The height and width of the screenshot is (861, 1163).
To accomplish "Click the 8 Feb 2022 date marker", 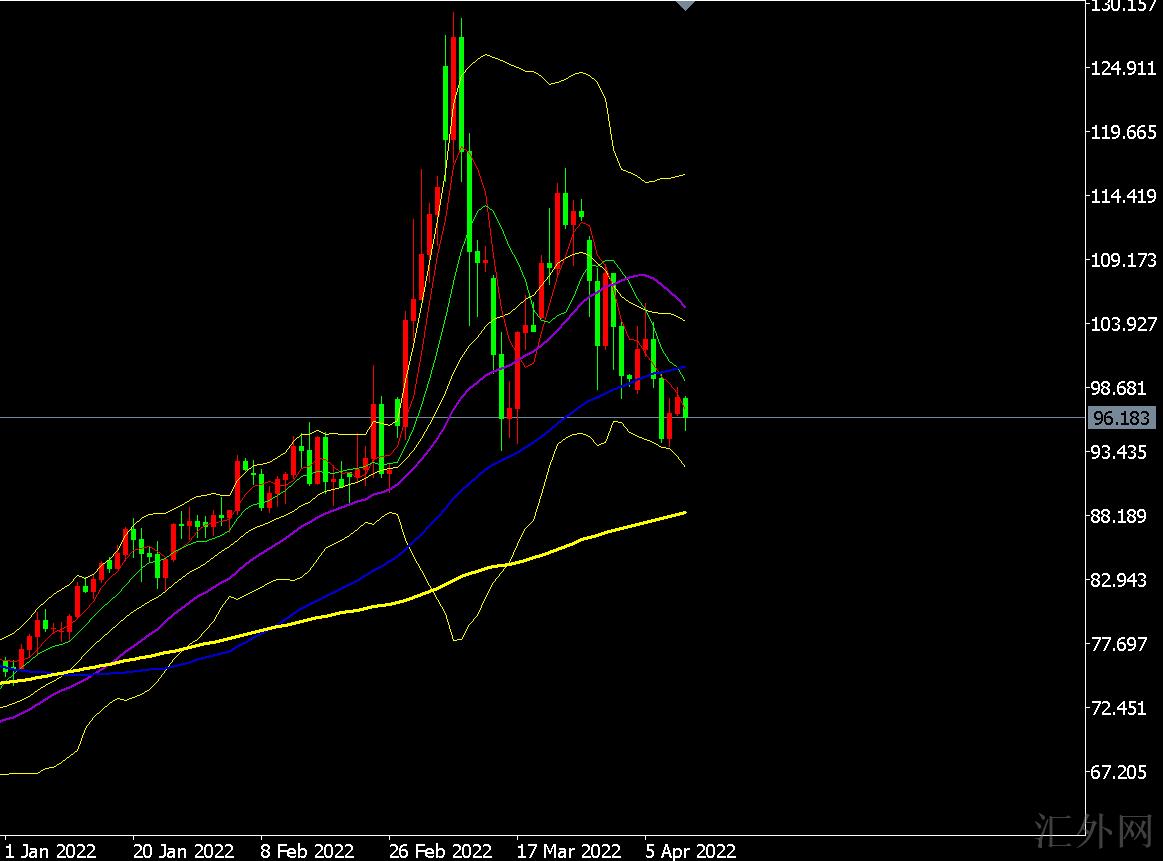I will coord(307,851).
